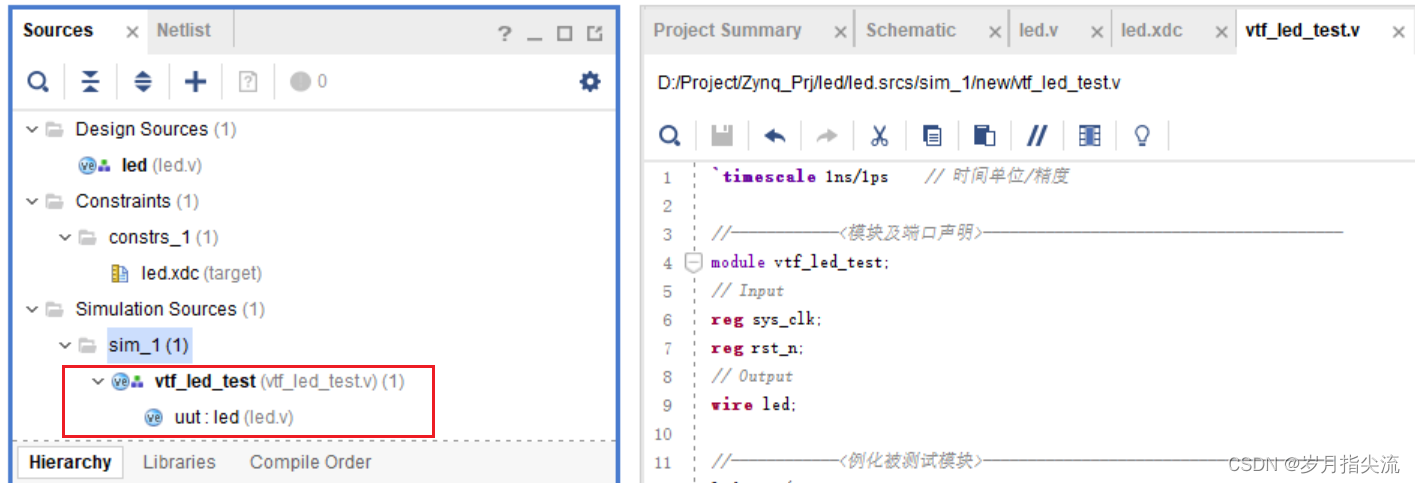Select the Design Sources (1) row
This screenshot has height=483, width=1415.
tap(141, 129)
